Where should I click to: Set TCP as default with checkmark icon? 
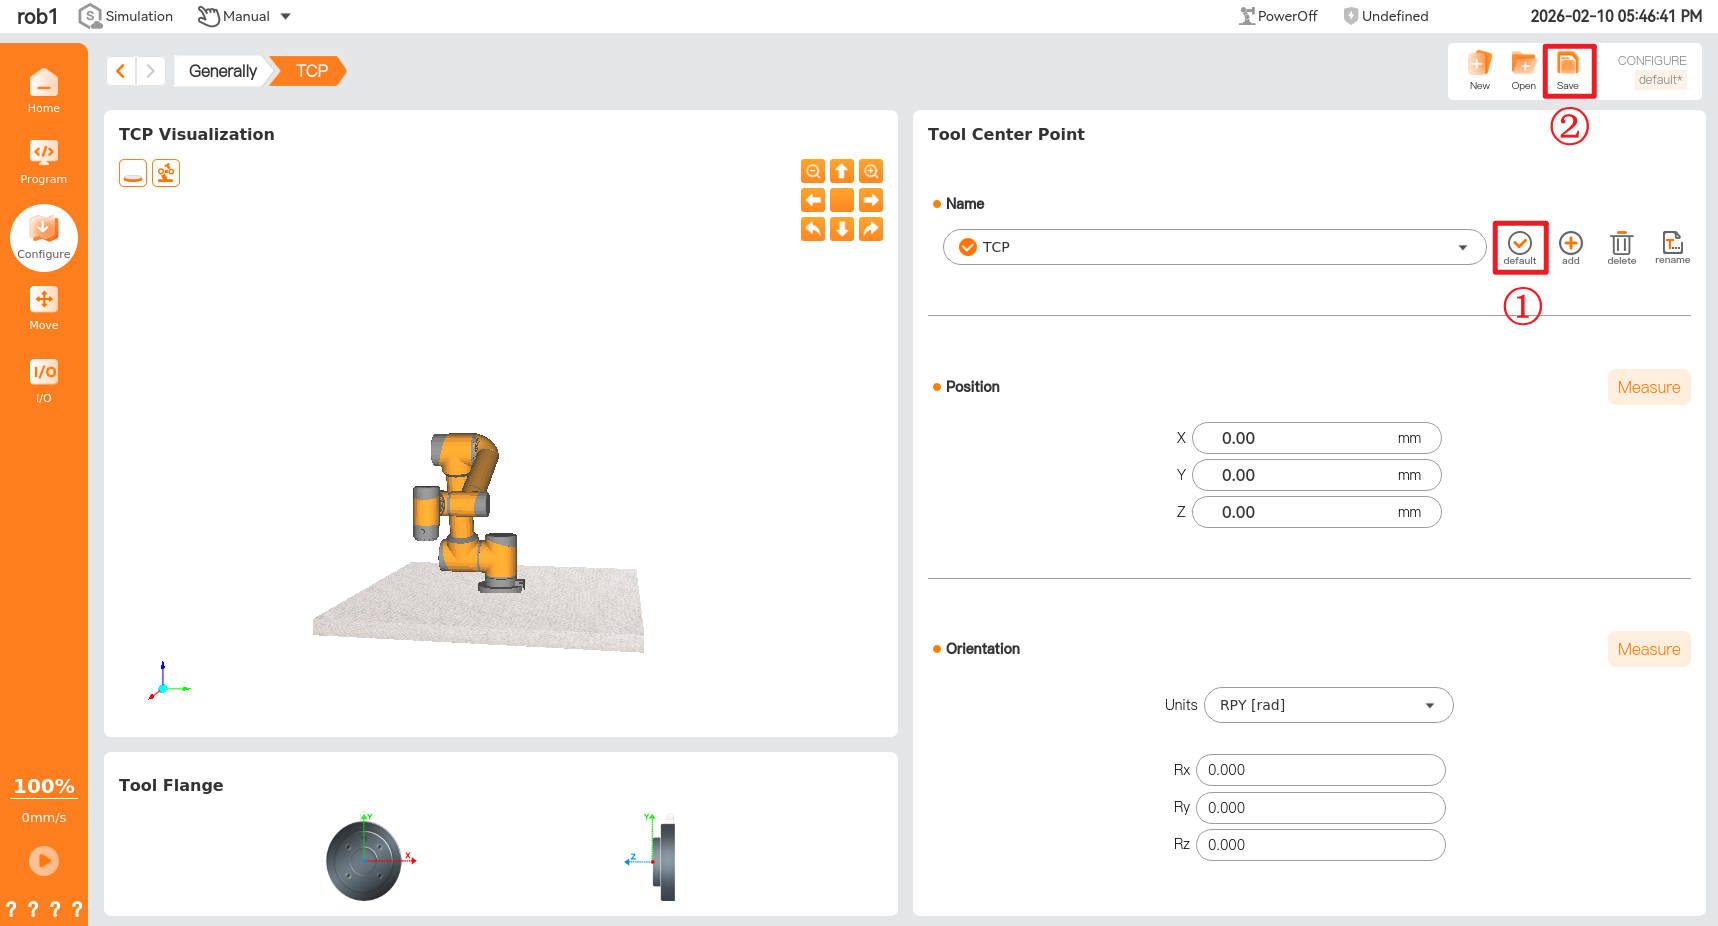coord(1519,246)
